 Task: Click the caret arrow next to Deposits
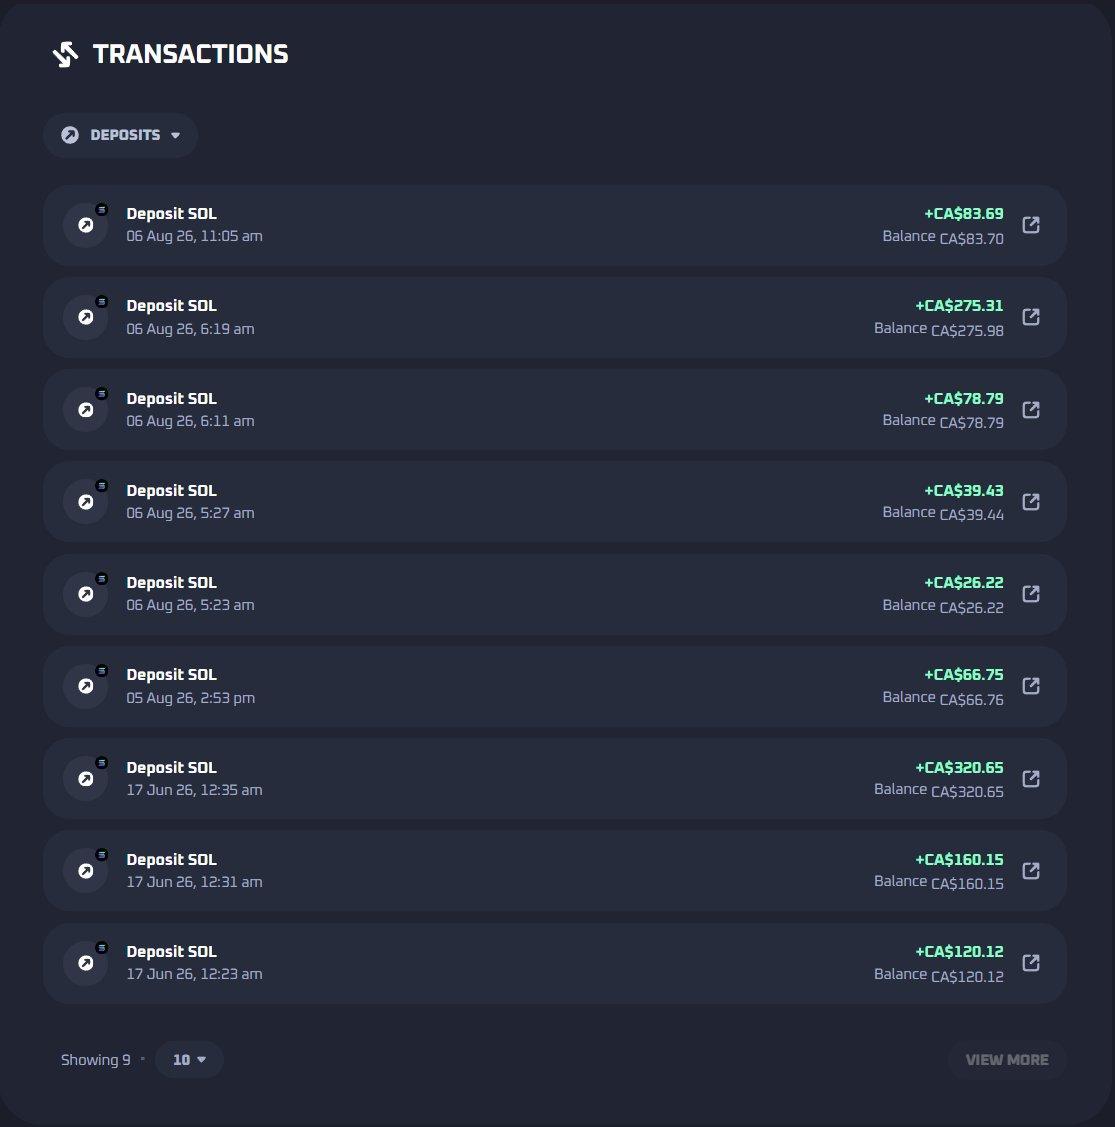pyautogui.click(x=175, y=135)
